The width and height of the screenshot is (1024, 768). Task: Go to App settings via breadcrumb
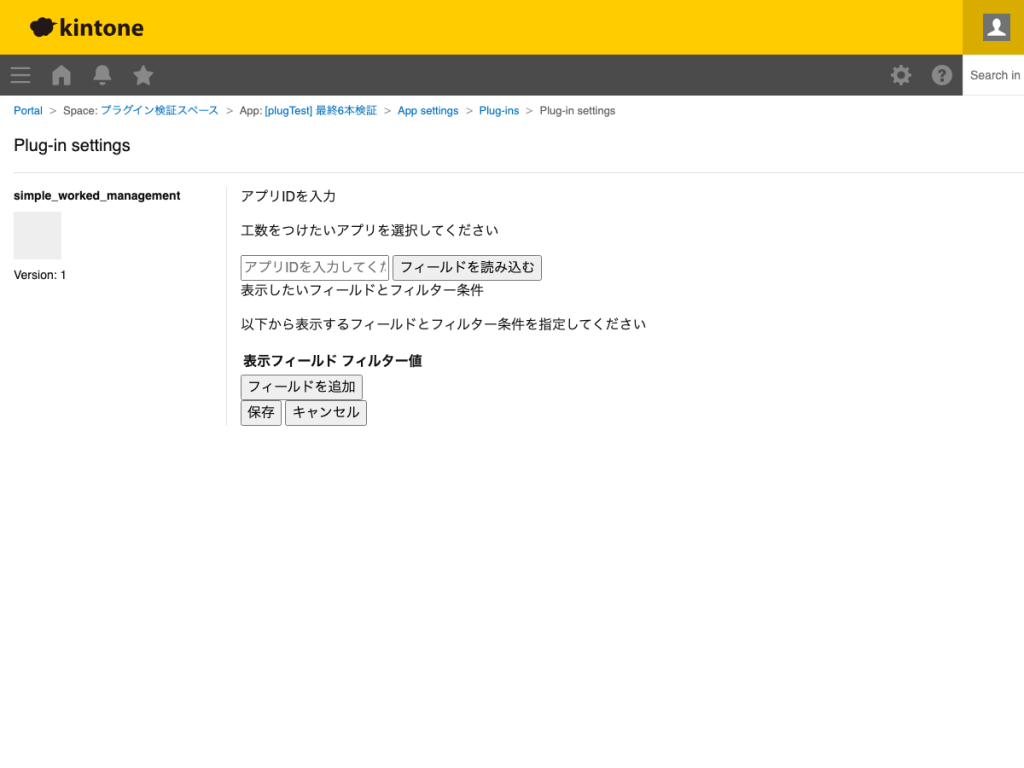click(x=428, y=110)
